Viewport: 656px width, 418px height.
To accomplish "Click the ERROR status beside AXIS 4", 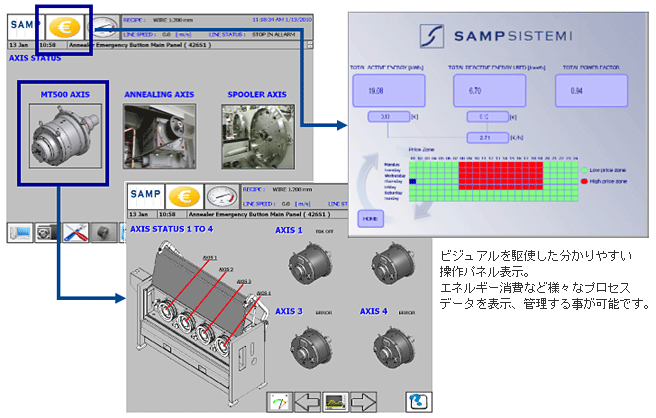I will pyautogui.click(x=407, y=313).
